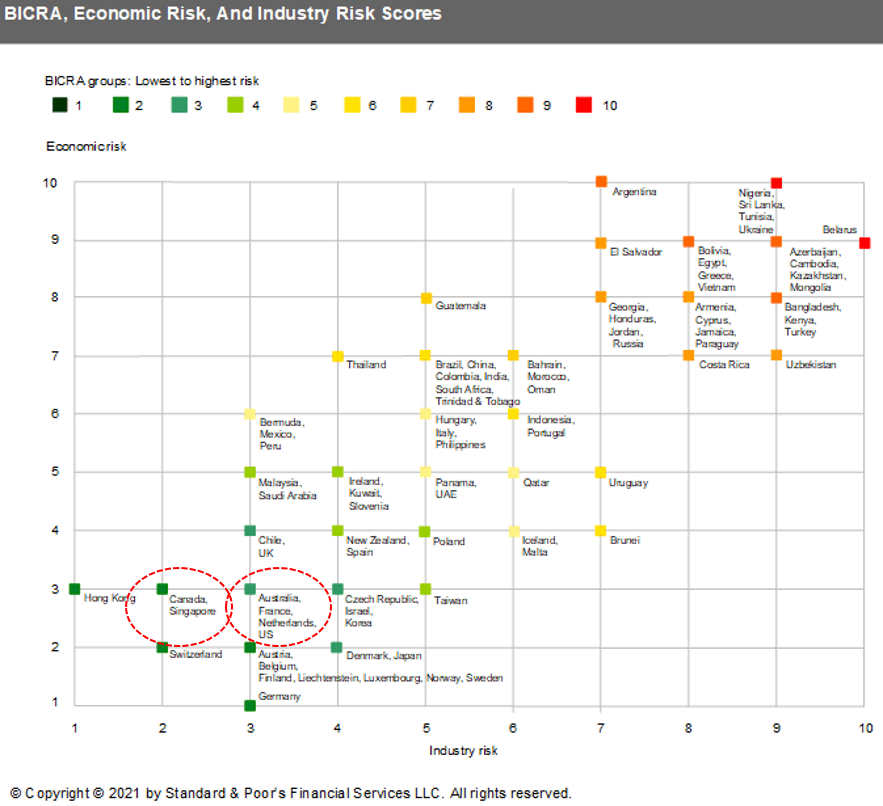Click the Argentina data point marker
The image size is (883, 806).
(x=601, y=182)
